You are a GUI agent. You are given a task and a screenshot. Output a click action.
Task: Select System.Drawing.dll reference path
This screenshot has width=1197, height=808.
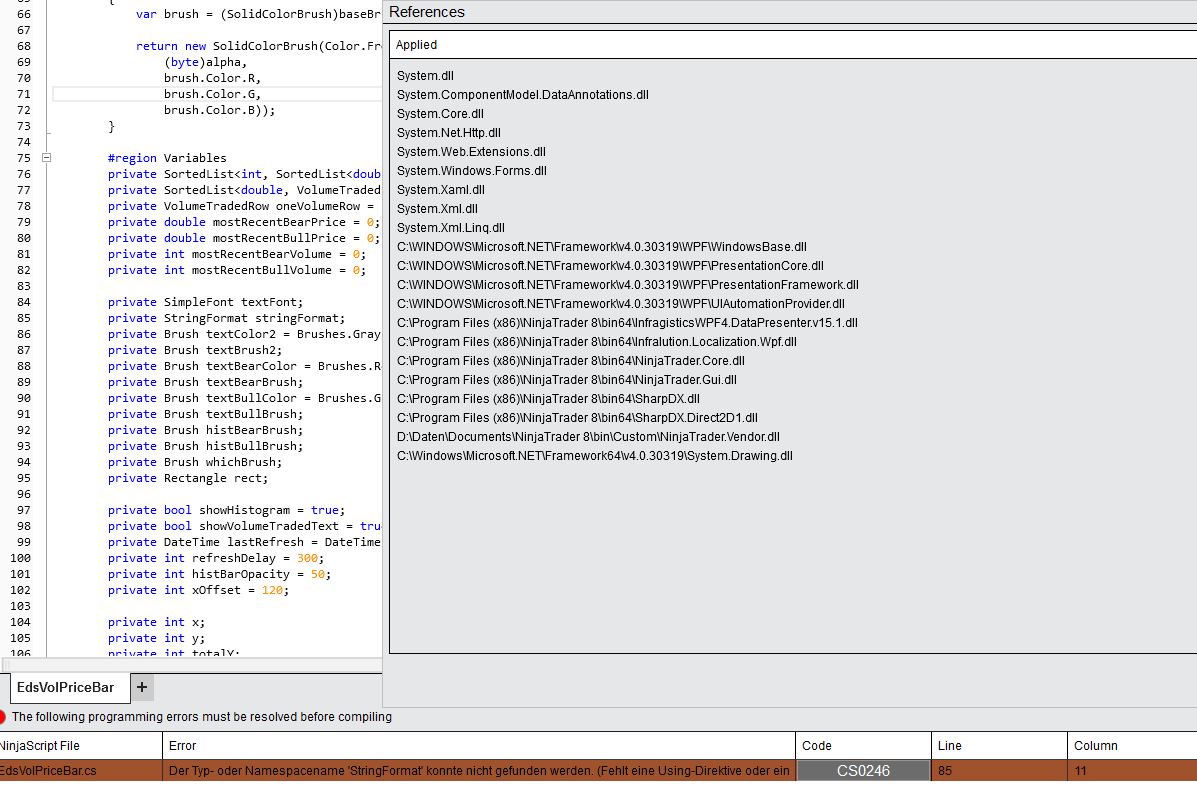595,456
